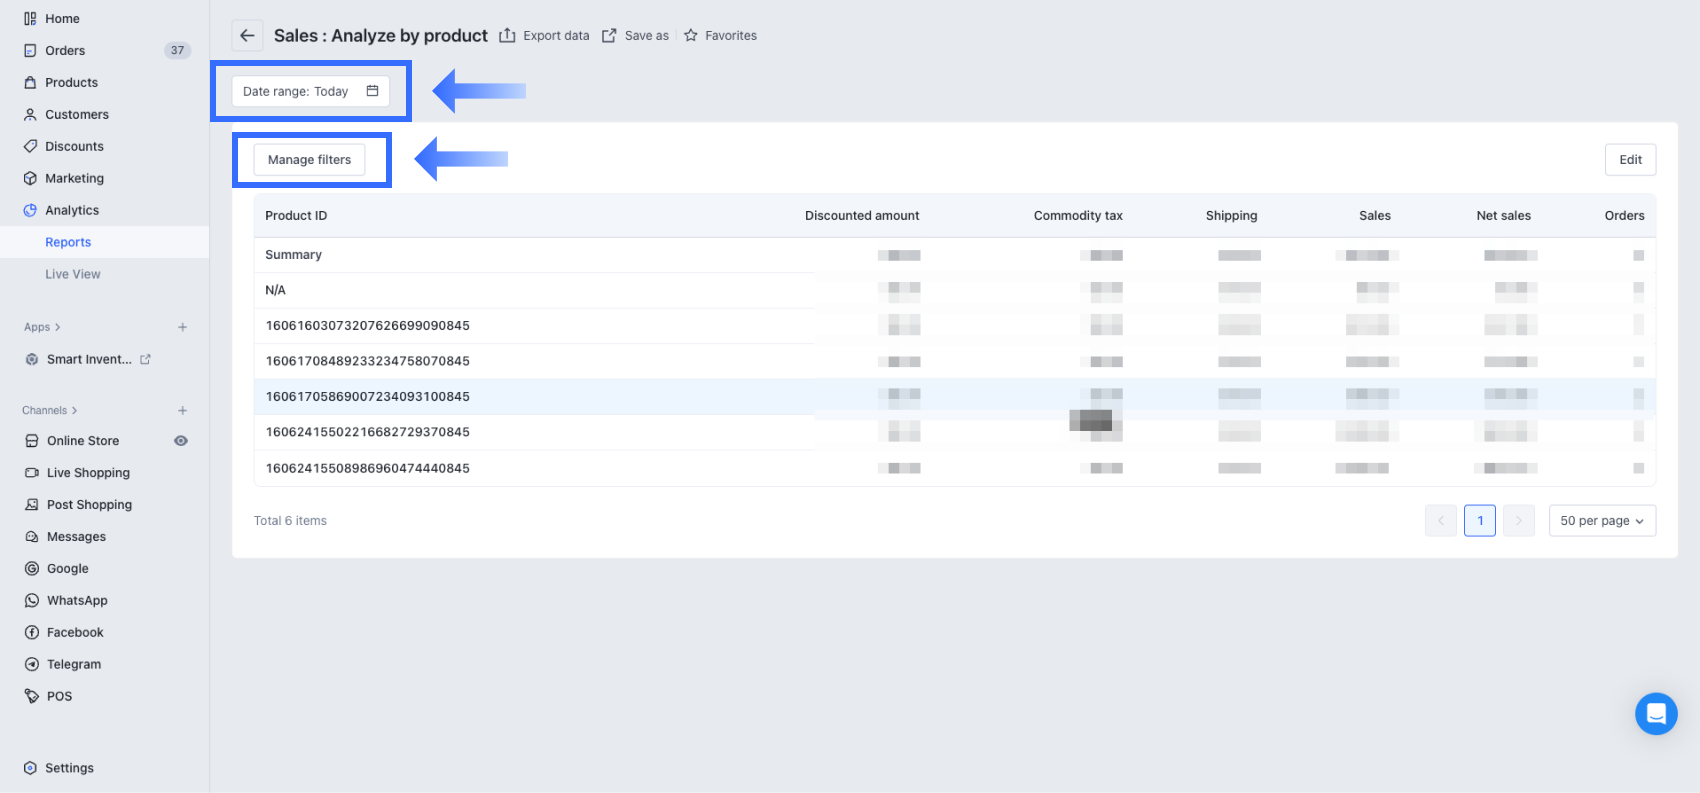
Task: Click Favorites label in header
Action: [x=731, y=35]
